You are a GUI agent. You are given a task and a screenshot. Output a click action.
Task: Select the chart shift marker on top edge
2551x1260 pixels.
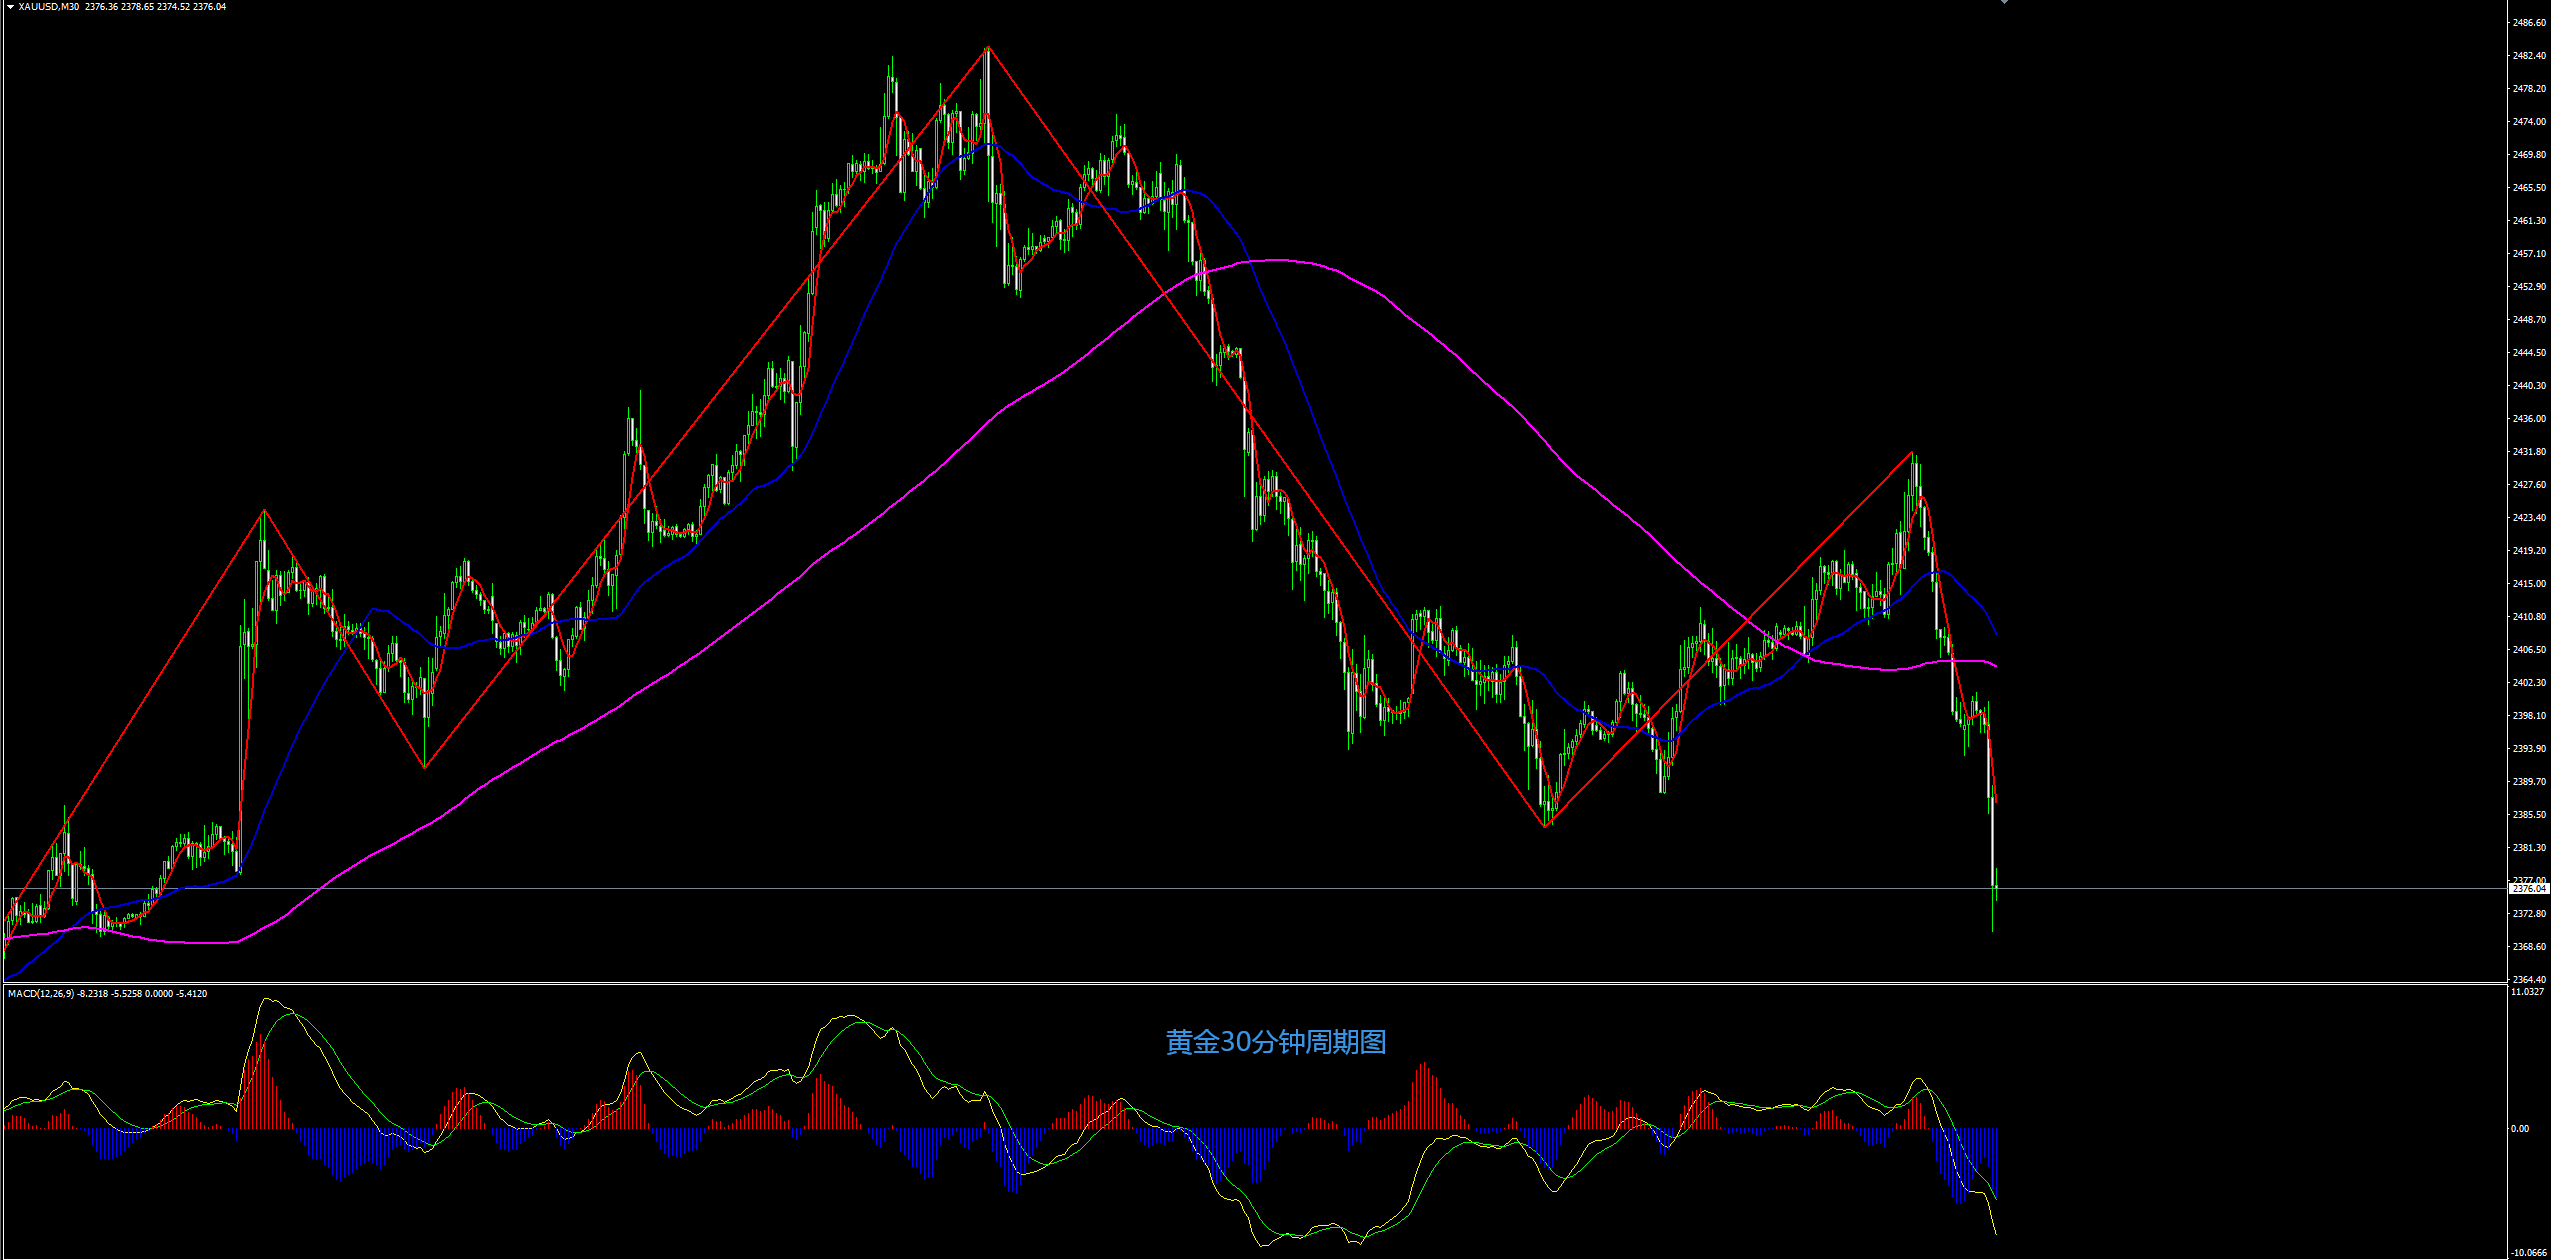pyautogui.click(x=2004, y=2)
